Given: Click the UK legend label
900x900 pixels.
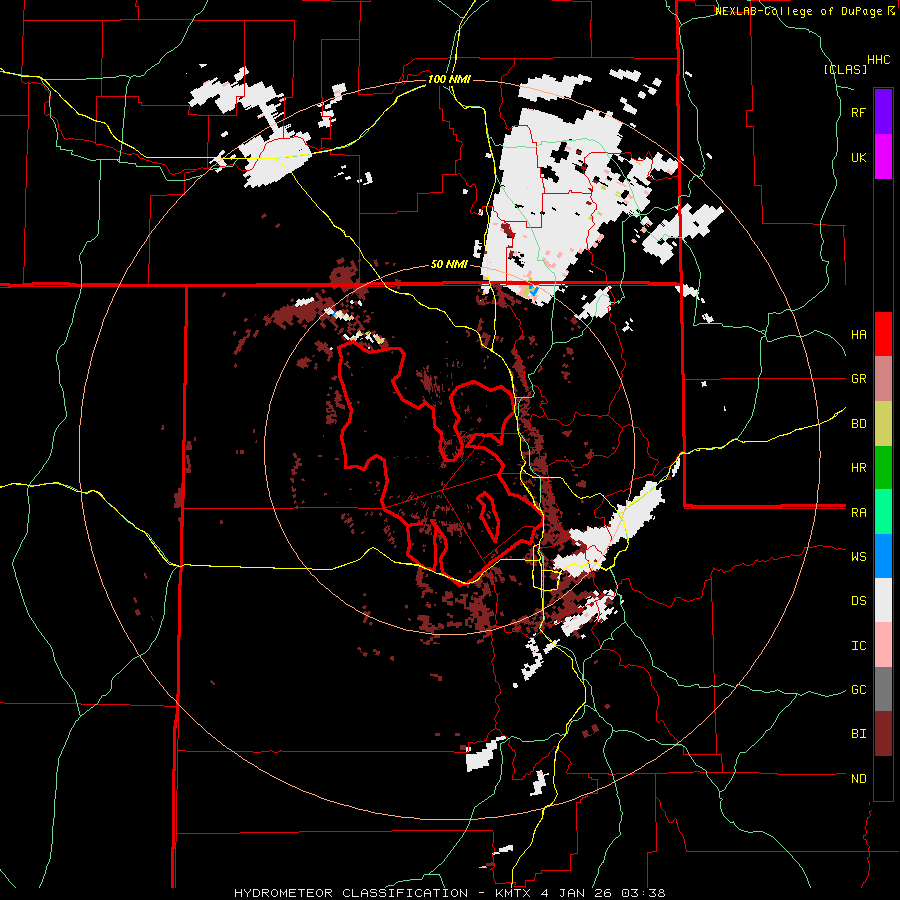Looking at the screenshot, I should pos(859,157).
